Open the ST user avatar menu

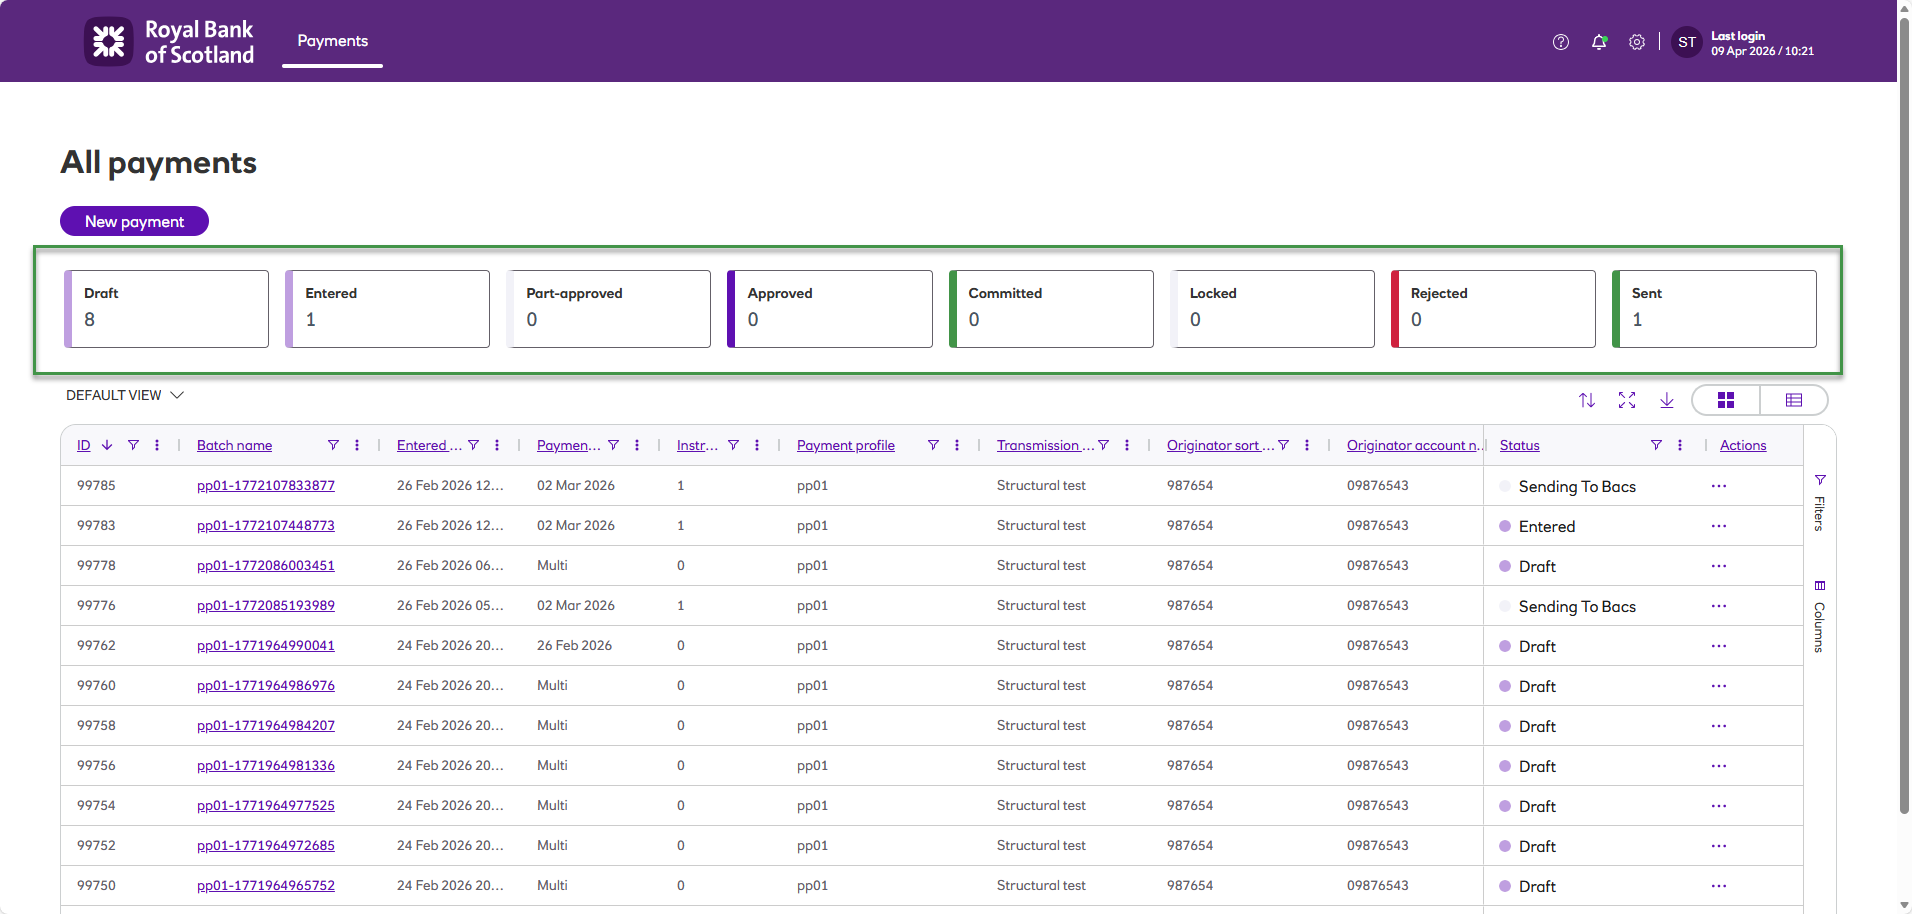point(1687,42)
